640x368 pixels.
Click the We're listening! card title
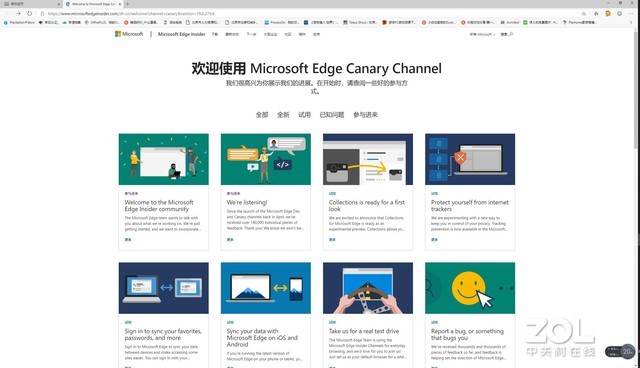point(247,202)
